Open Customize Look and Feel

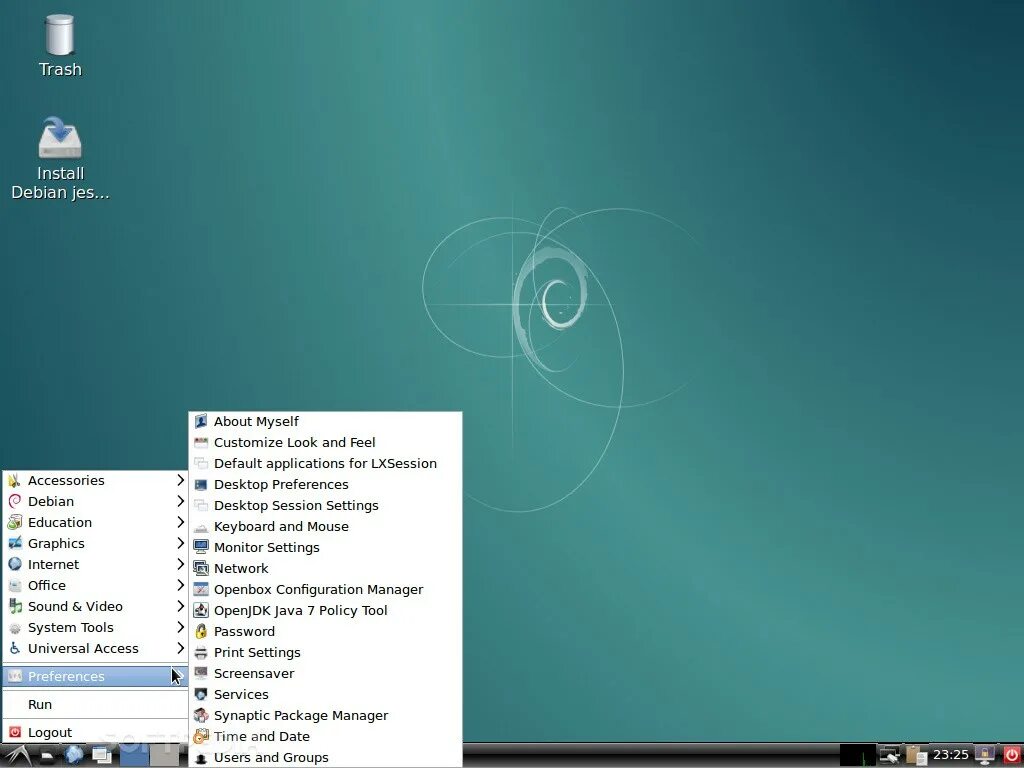tap(325, 442)
